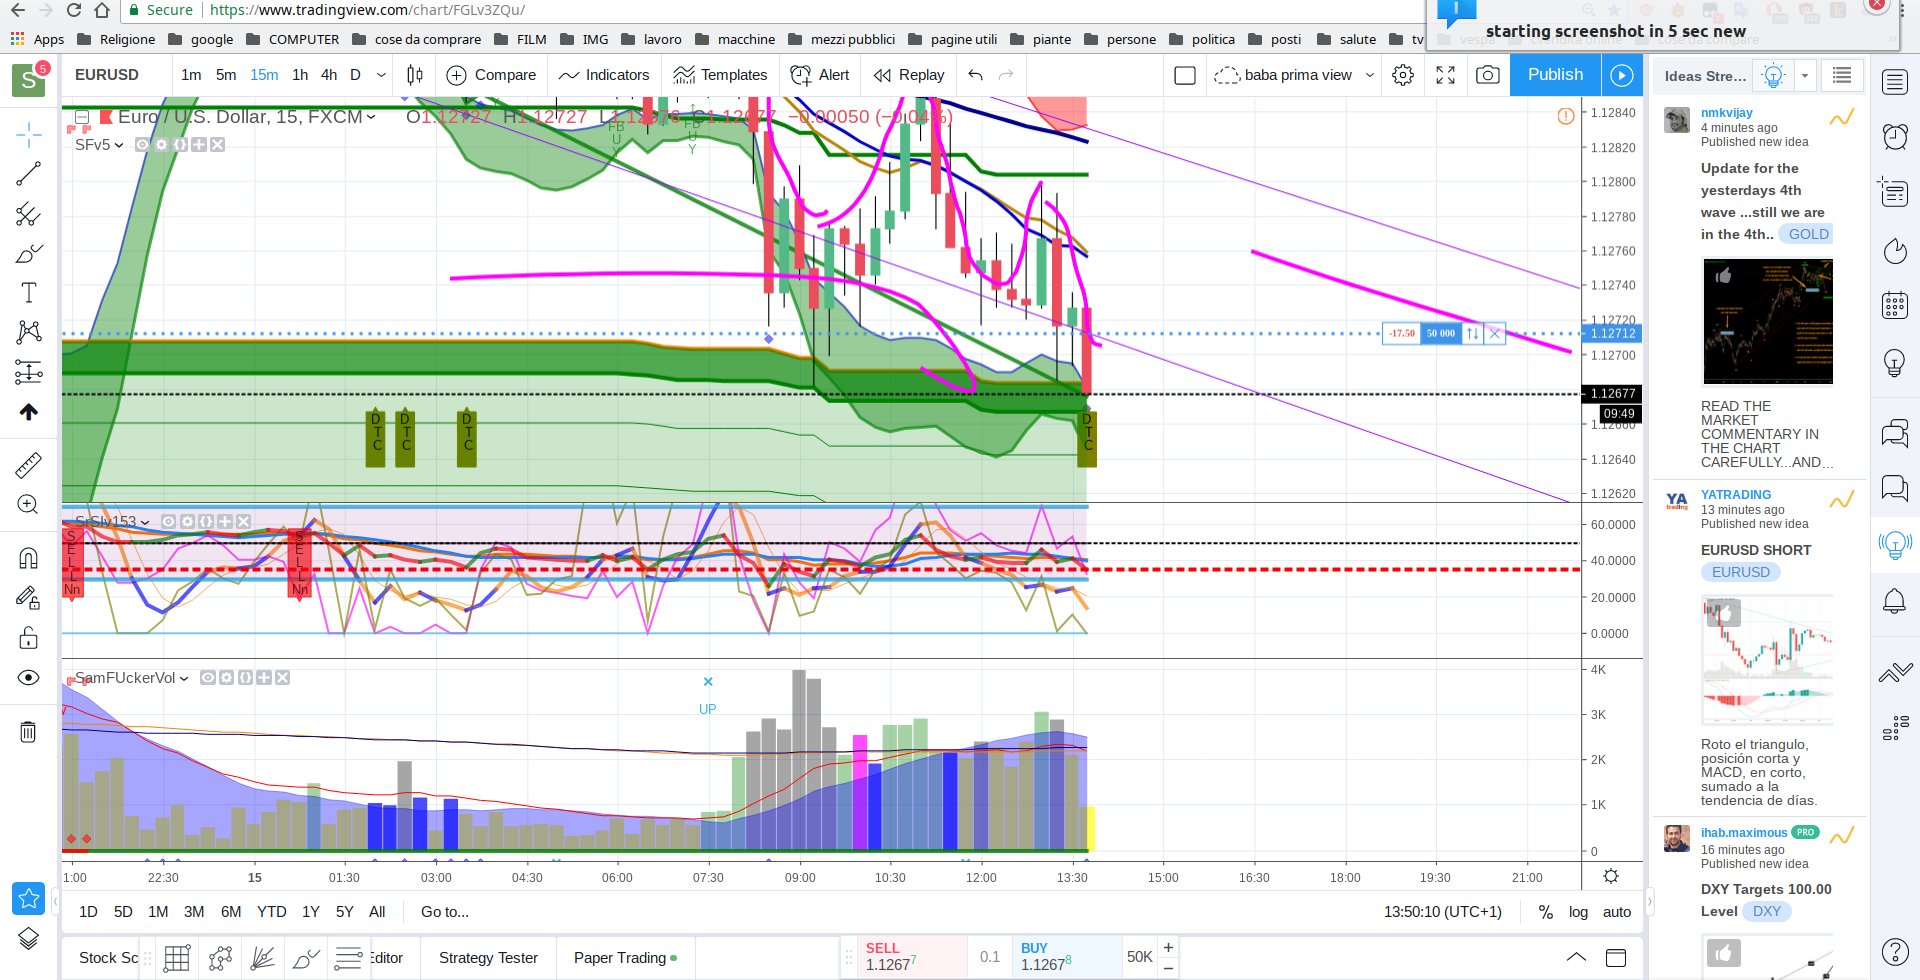The image size is (1920, 980).
Task: Expand bottom panel with up chevron
Action: pyautogui.click(x=1576, y=958)
